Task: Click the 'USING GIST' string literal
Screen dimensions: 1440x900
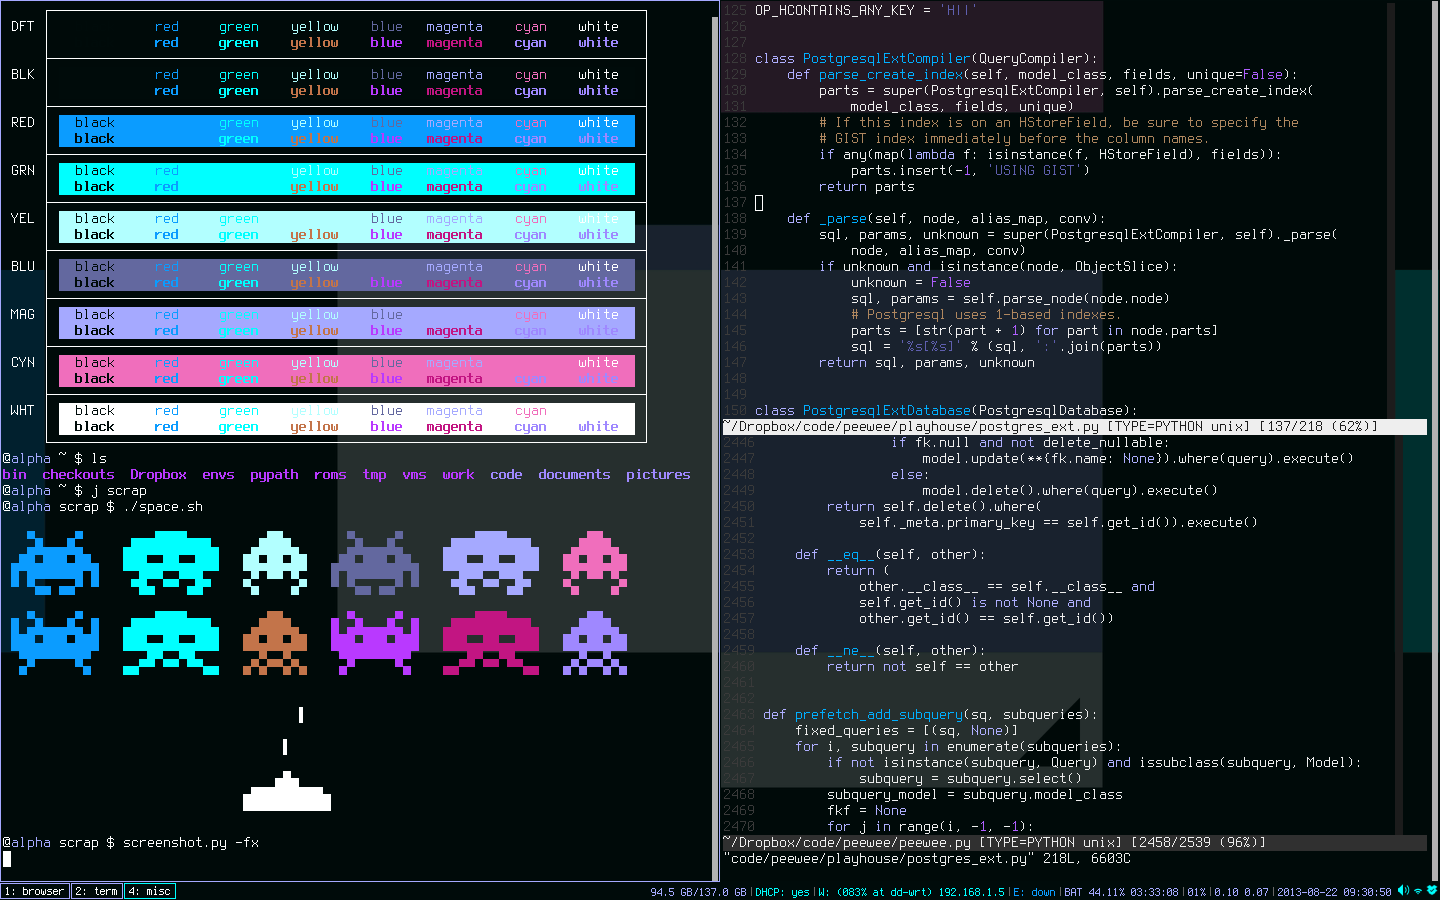Action: pos(1034,171)
